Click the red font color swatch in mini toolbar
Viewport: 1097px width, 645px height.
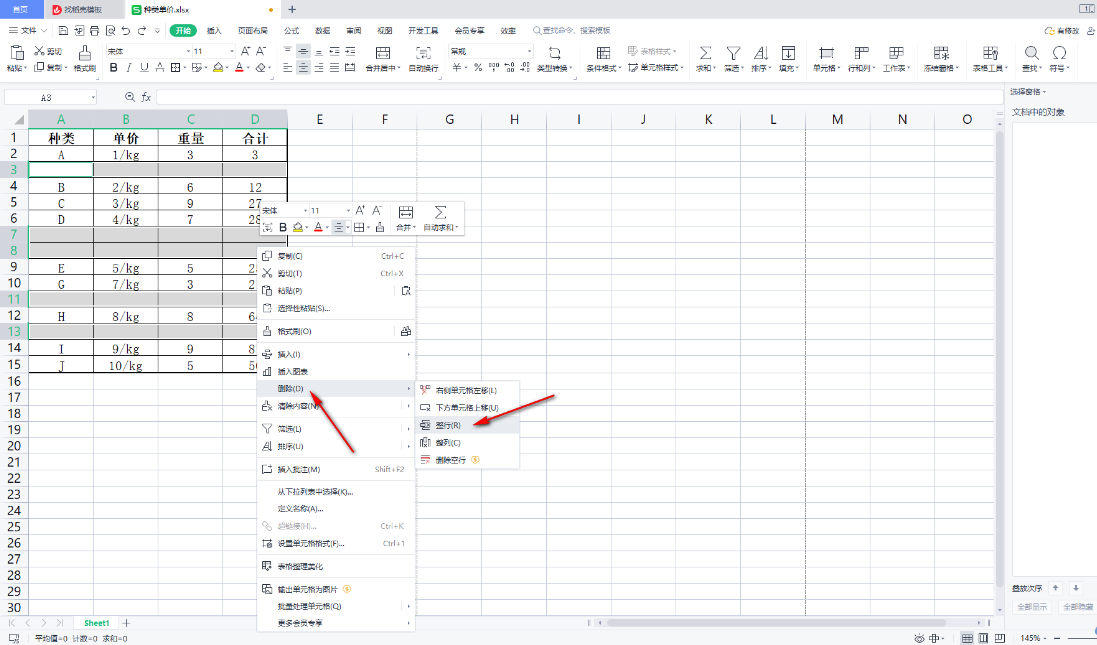pos(318,227)
